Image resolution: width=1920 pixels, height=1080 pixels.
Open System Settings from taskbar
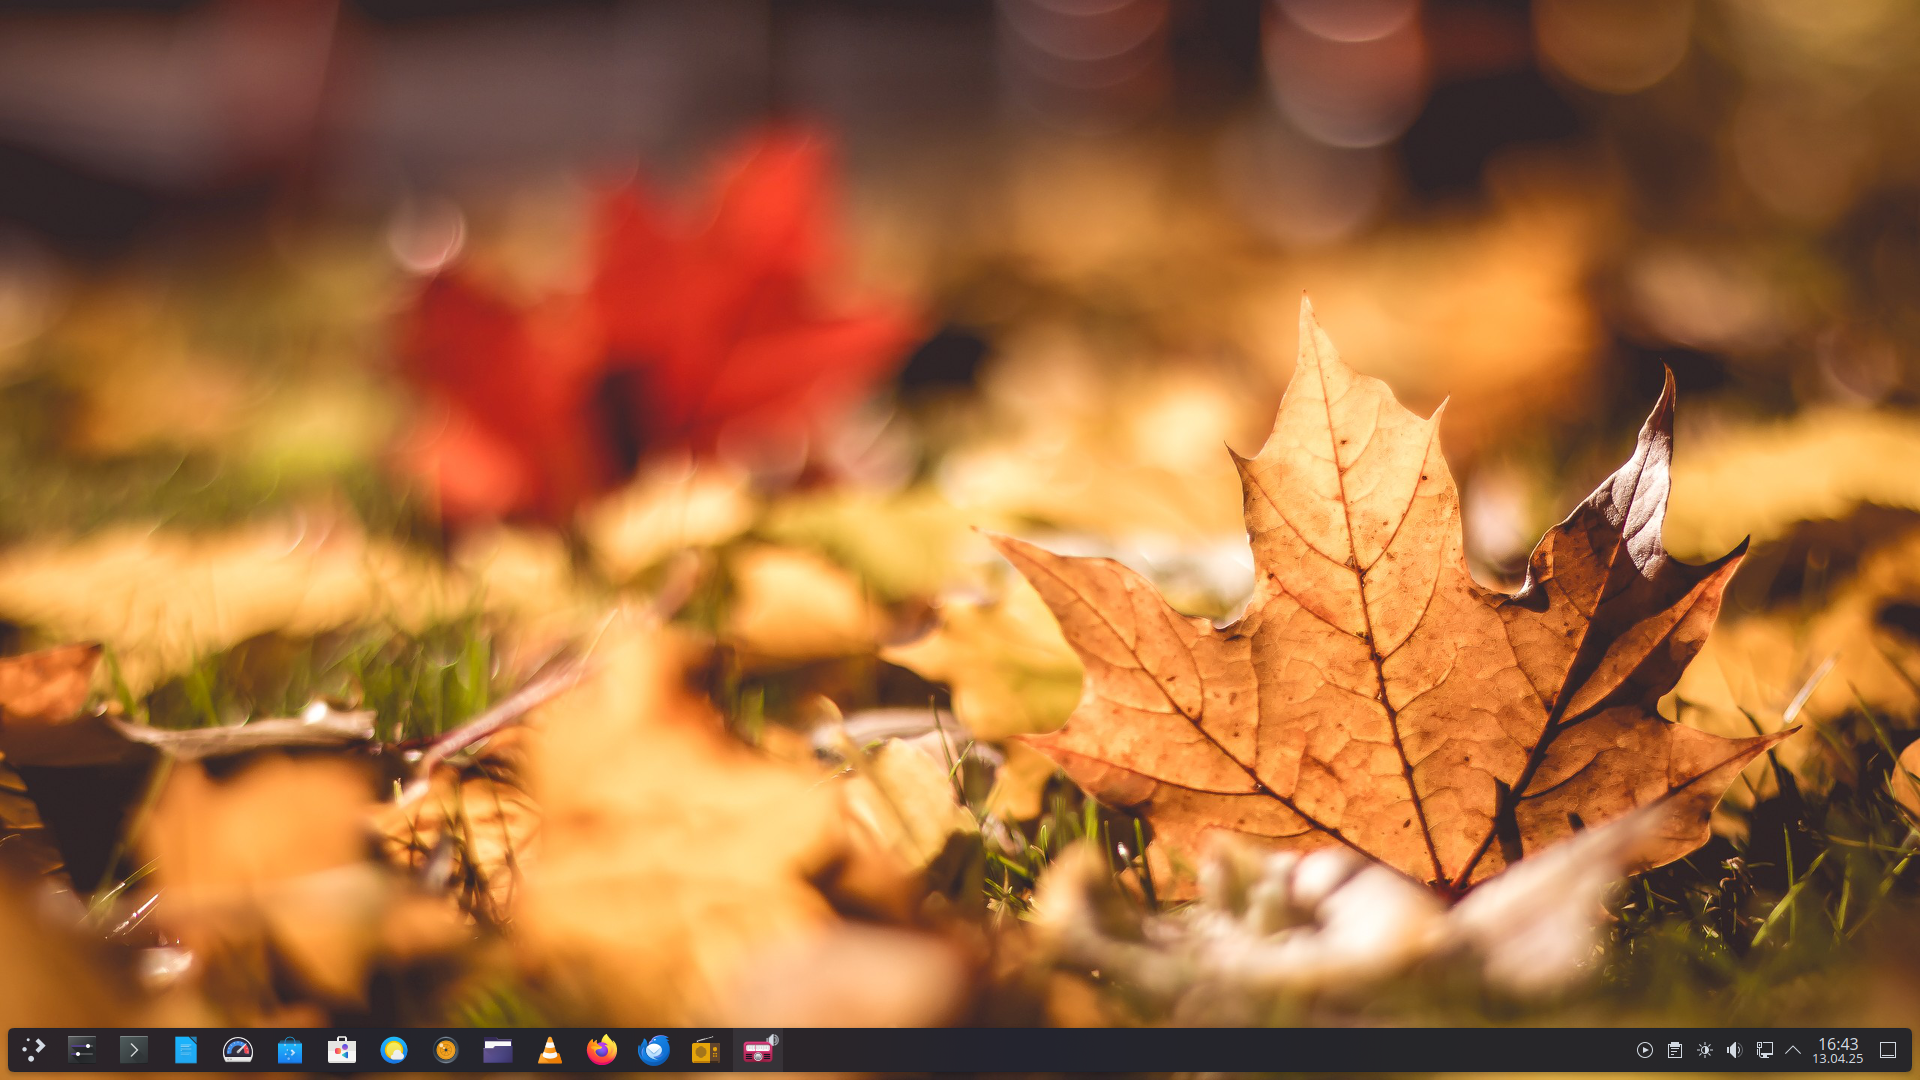pos(81,1050)
